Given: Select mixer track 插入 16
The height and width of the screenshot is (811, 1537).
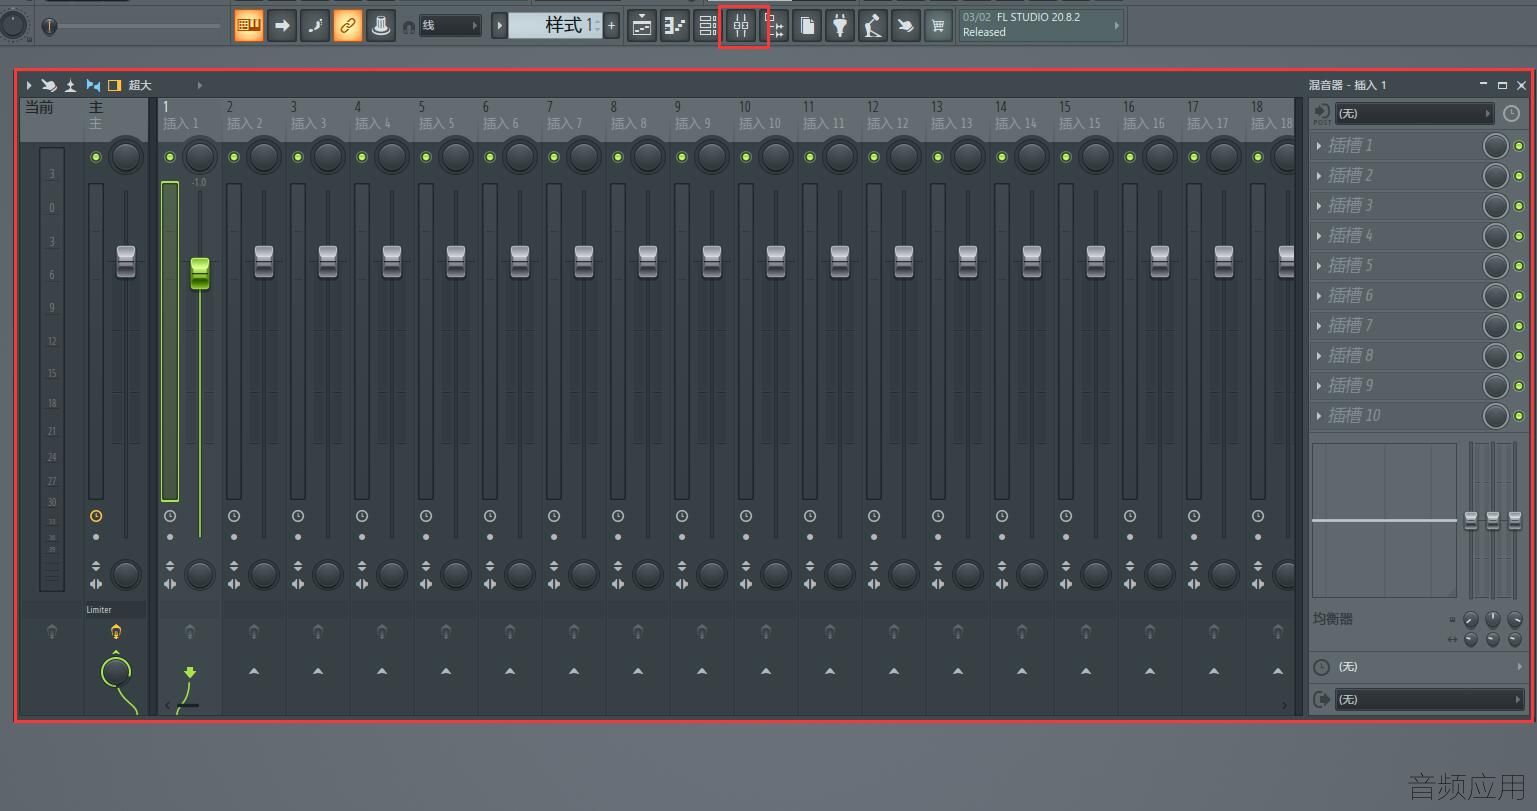Looking at the screenshot, I should click(x=1144, y=123).
